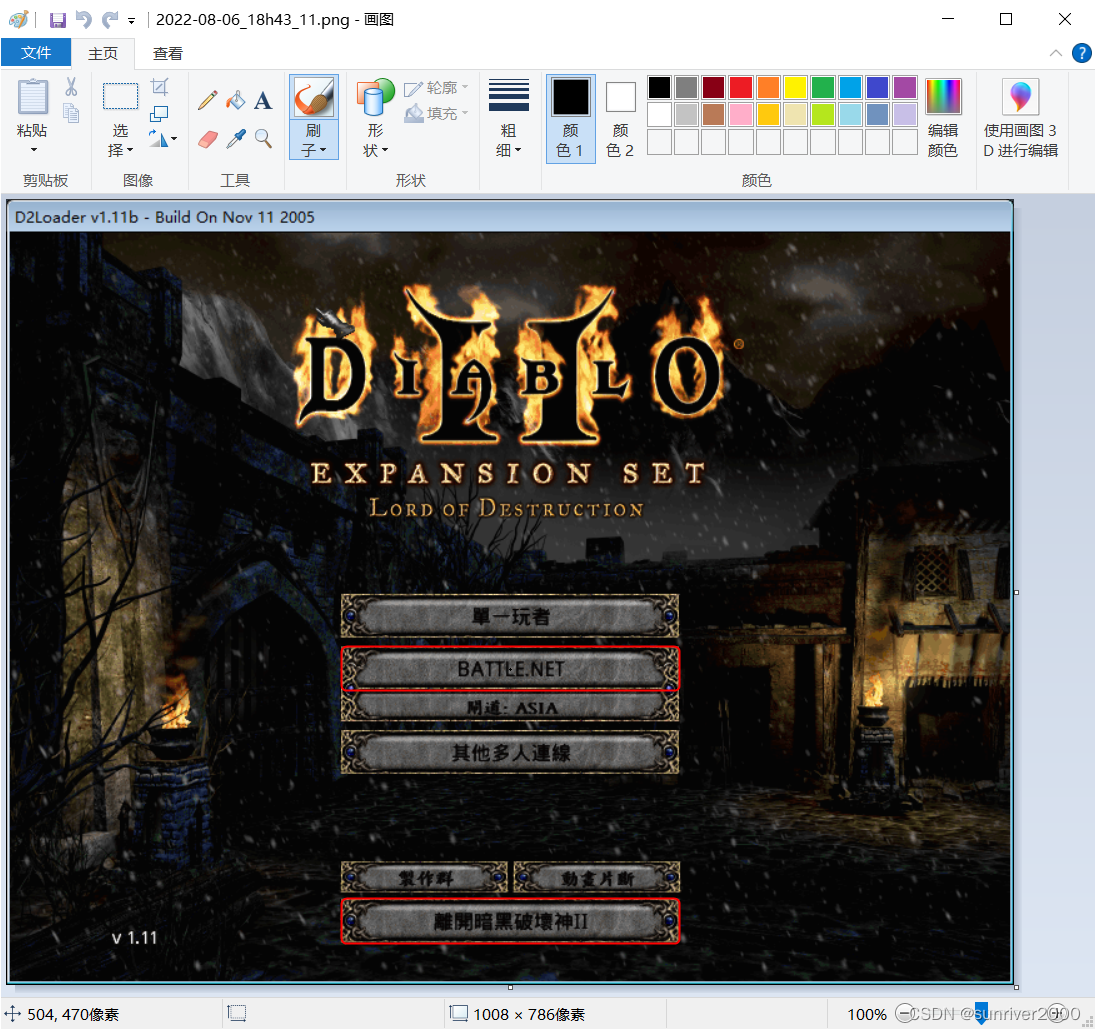The width and height of the screenshot is (1096, 1030).
Task: Select the Text tool A
Action: [263, 101]
